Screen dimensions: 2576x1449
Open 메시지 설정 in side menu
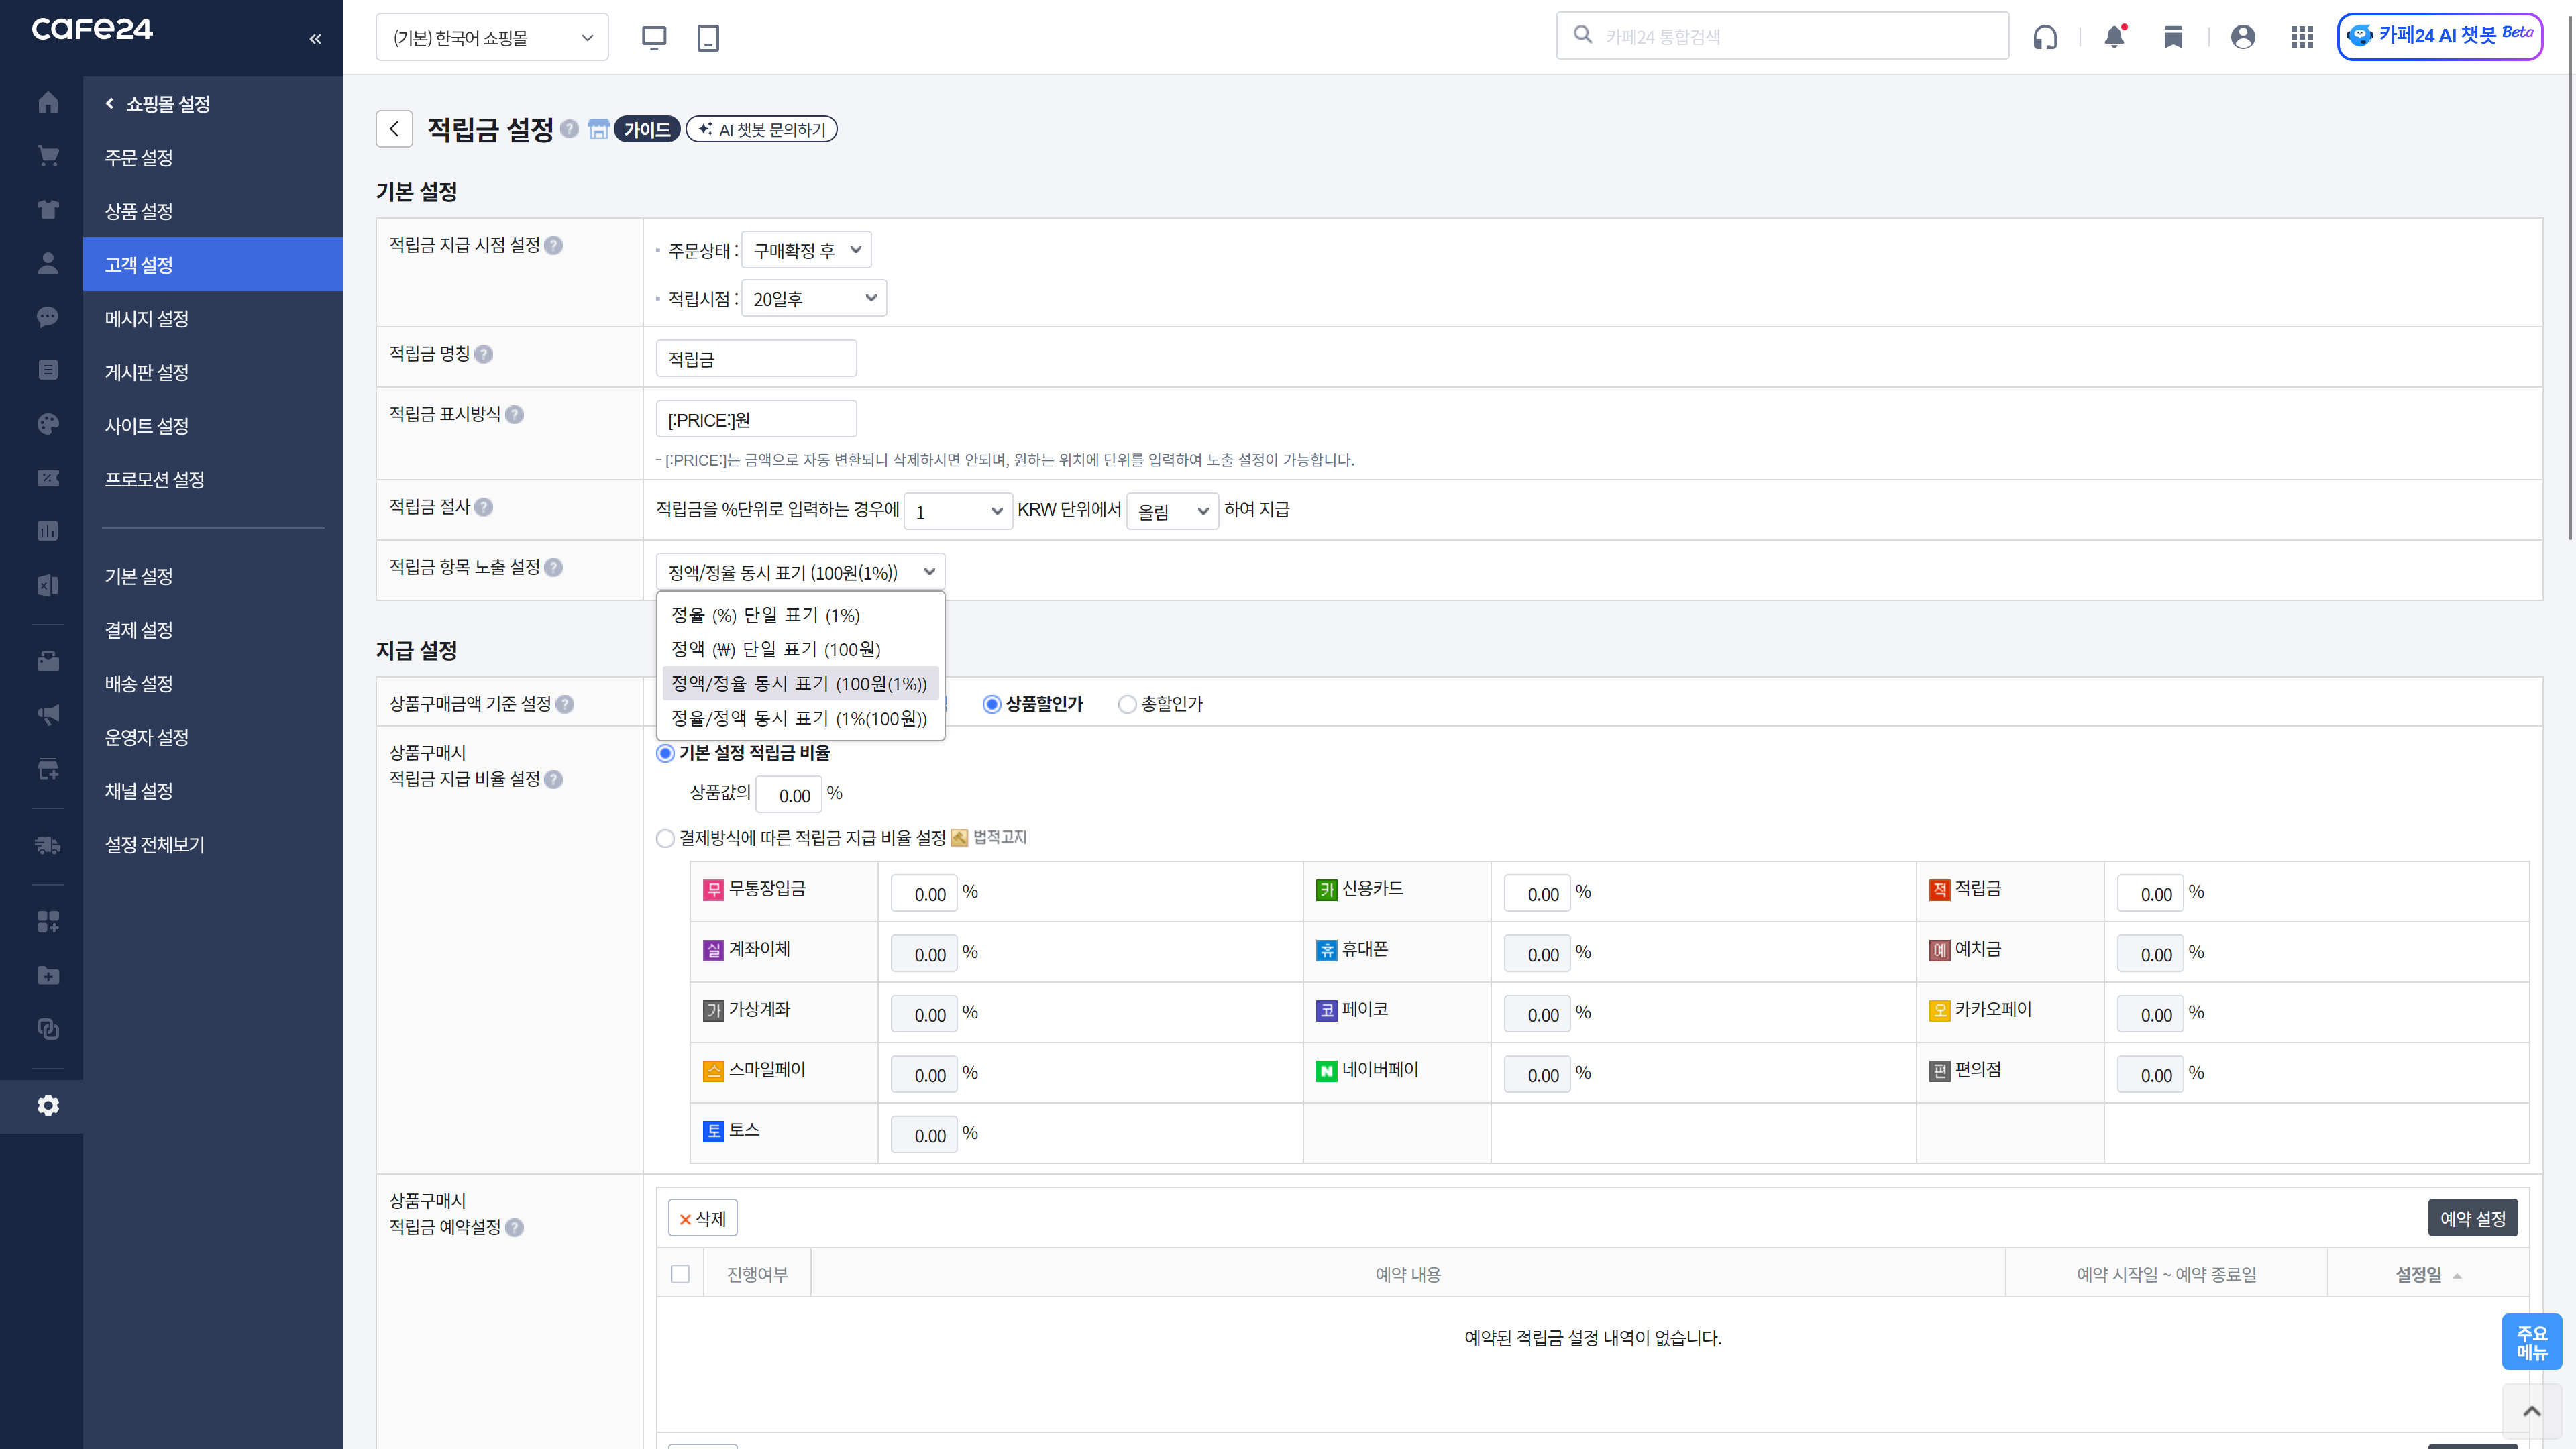tap(147, 318)
